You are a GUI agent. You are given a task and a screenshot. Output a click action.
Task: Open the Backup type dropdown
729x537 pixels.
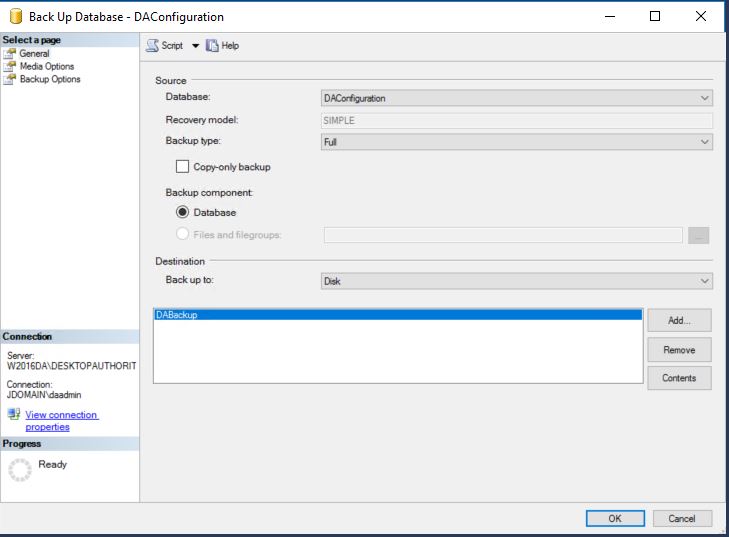(x=516, y=142)
